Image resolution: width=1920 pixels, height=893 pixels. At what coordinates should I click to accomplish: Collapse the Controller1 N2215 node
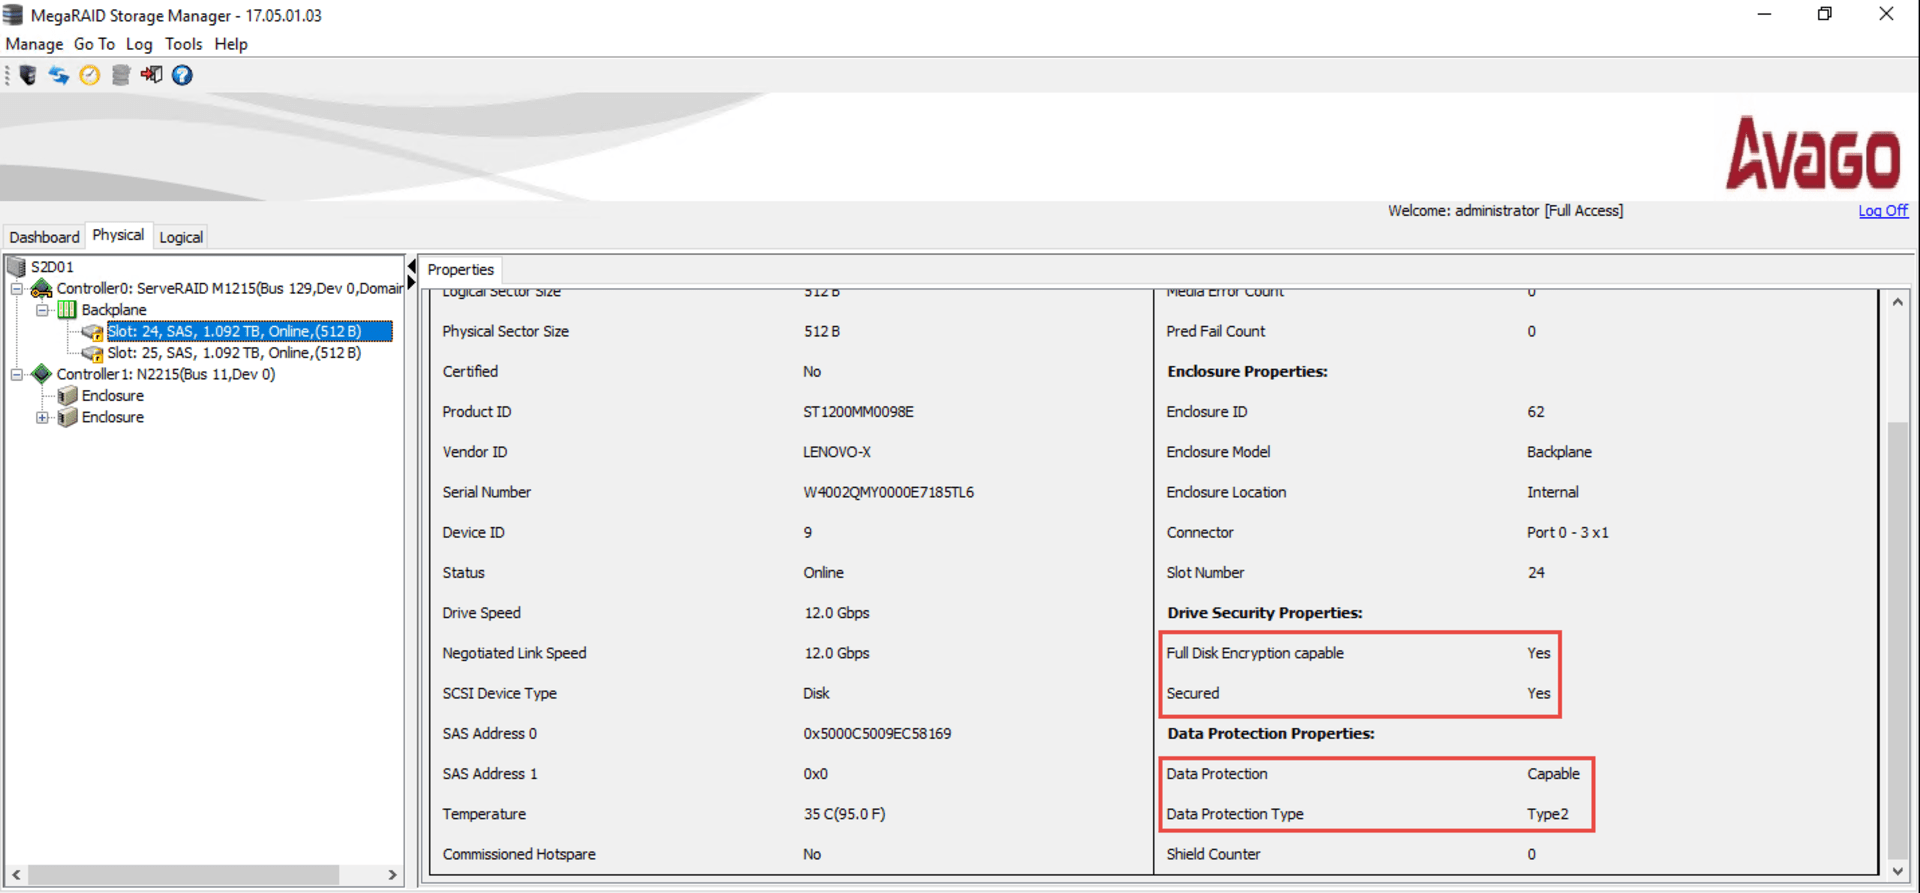[x=17, y=375]
